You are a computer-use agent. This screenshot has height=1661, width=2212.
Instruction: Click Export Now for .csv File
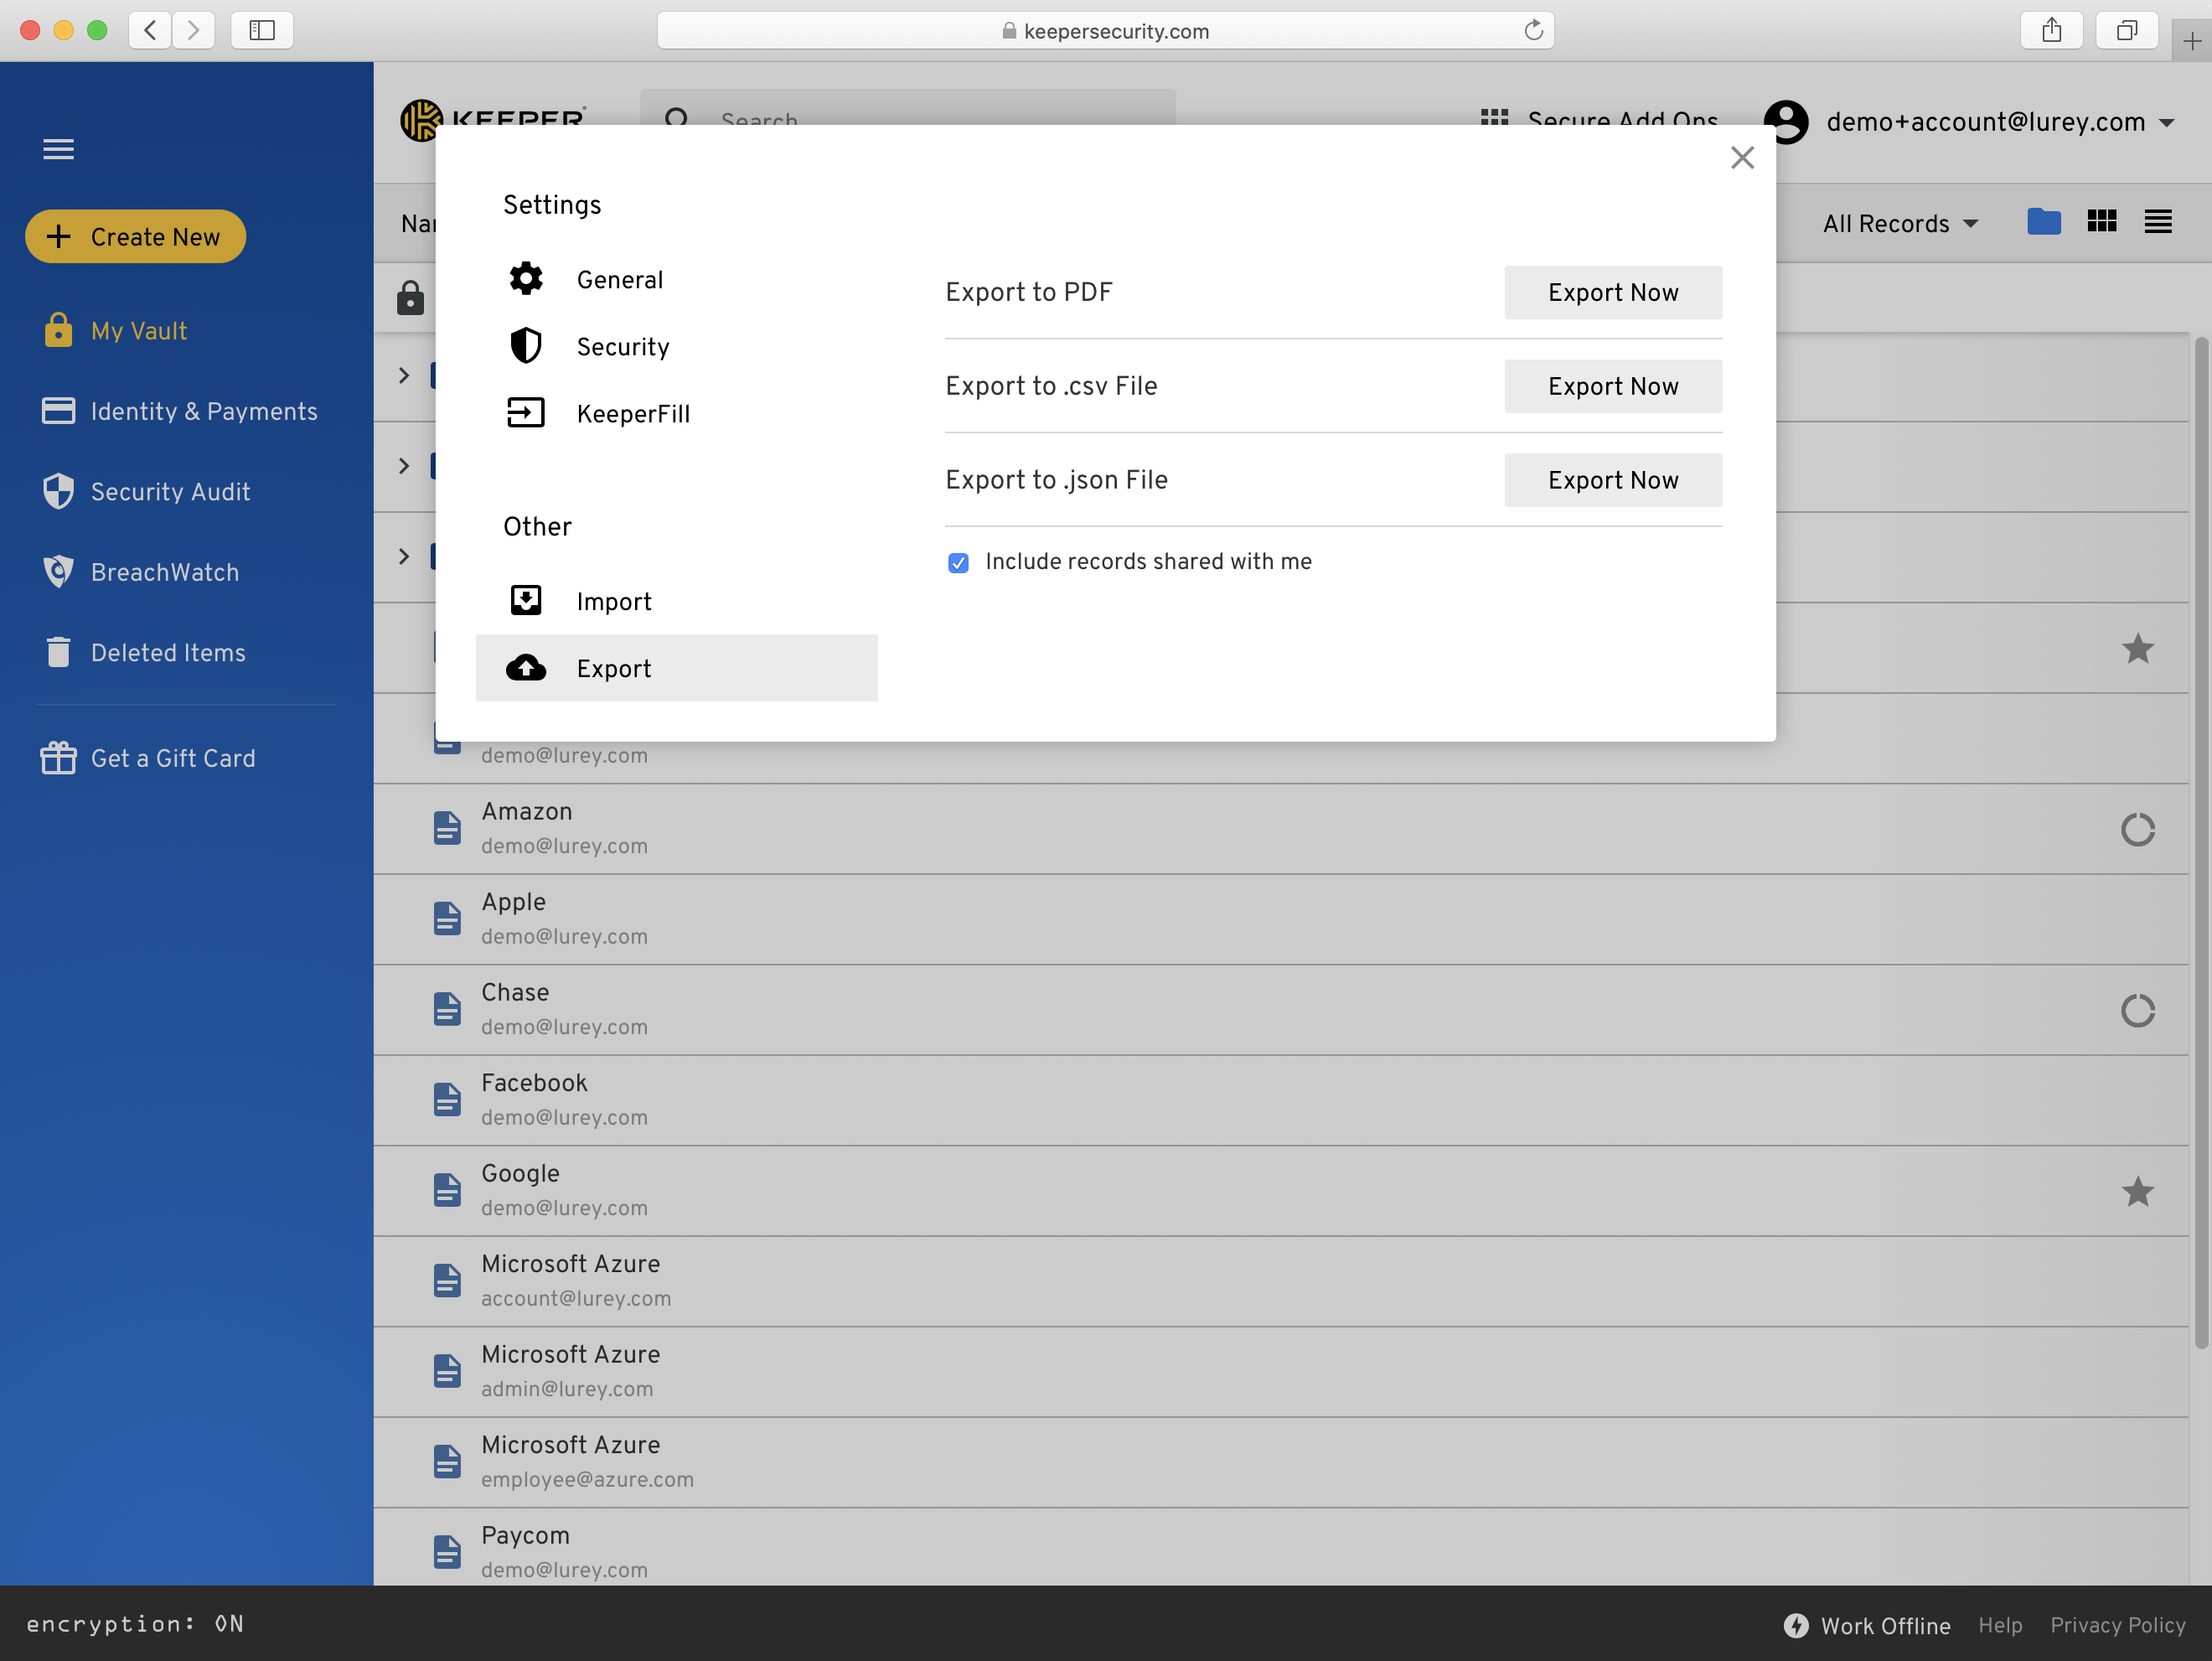[1613, 386]
